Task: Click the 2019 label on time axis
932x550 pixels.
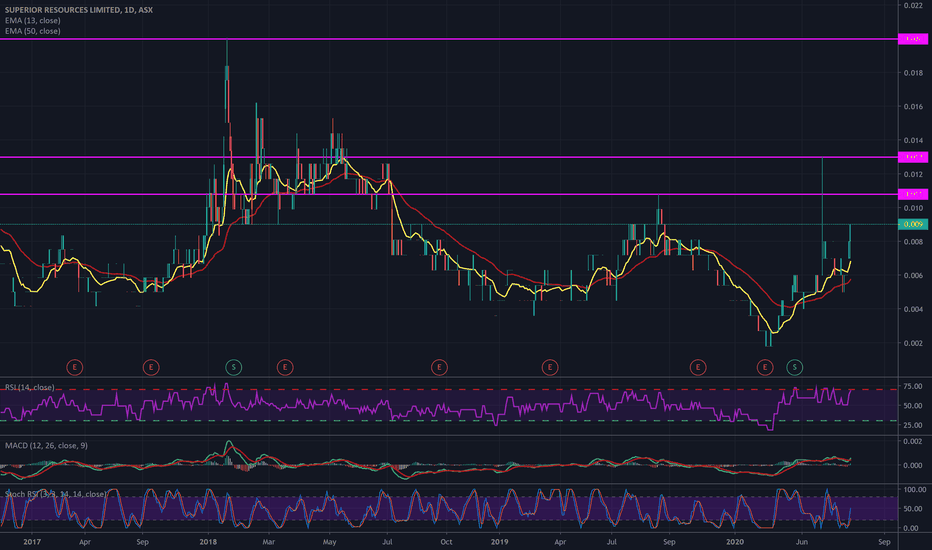Action: click(499, 542)
